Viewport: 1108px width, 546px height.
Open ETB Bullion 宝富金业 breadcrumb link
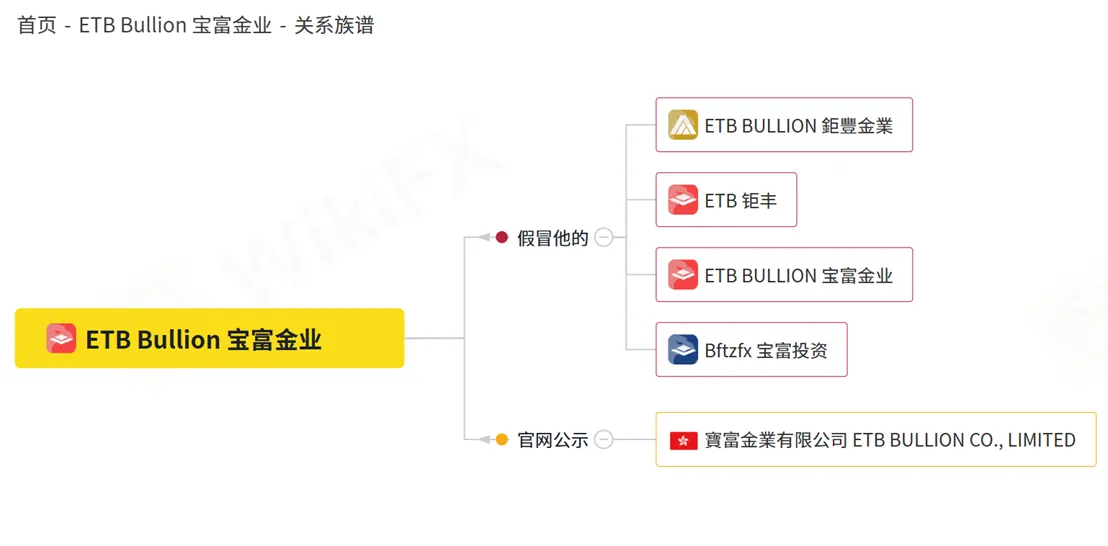pos(175,25)
